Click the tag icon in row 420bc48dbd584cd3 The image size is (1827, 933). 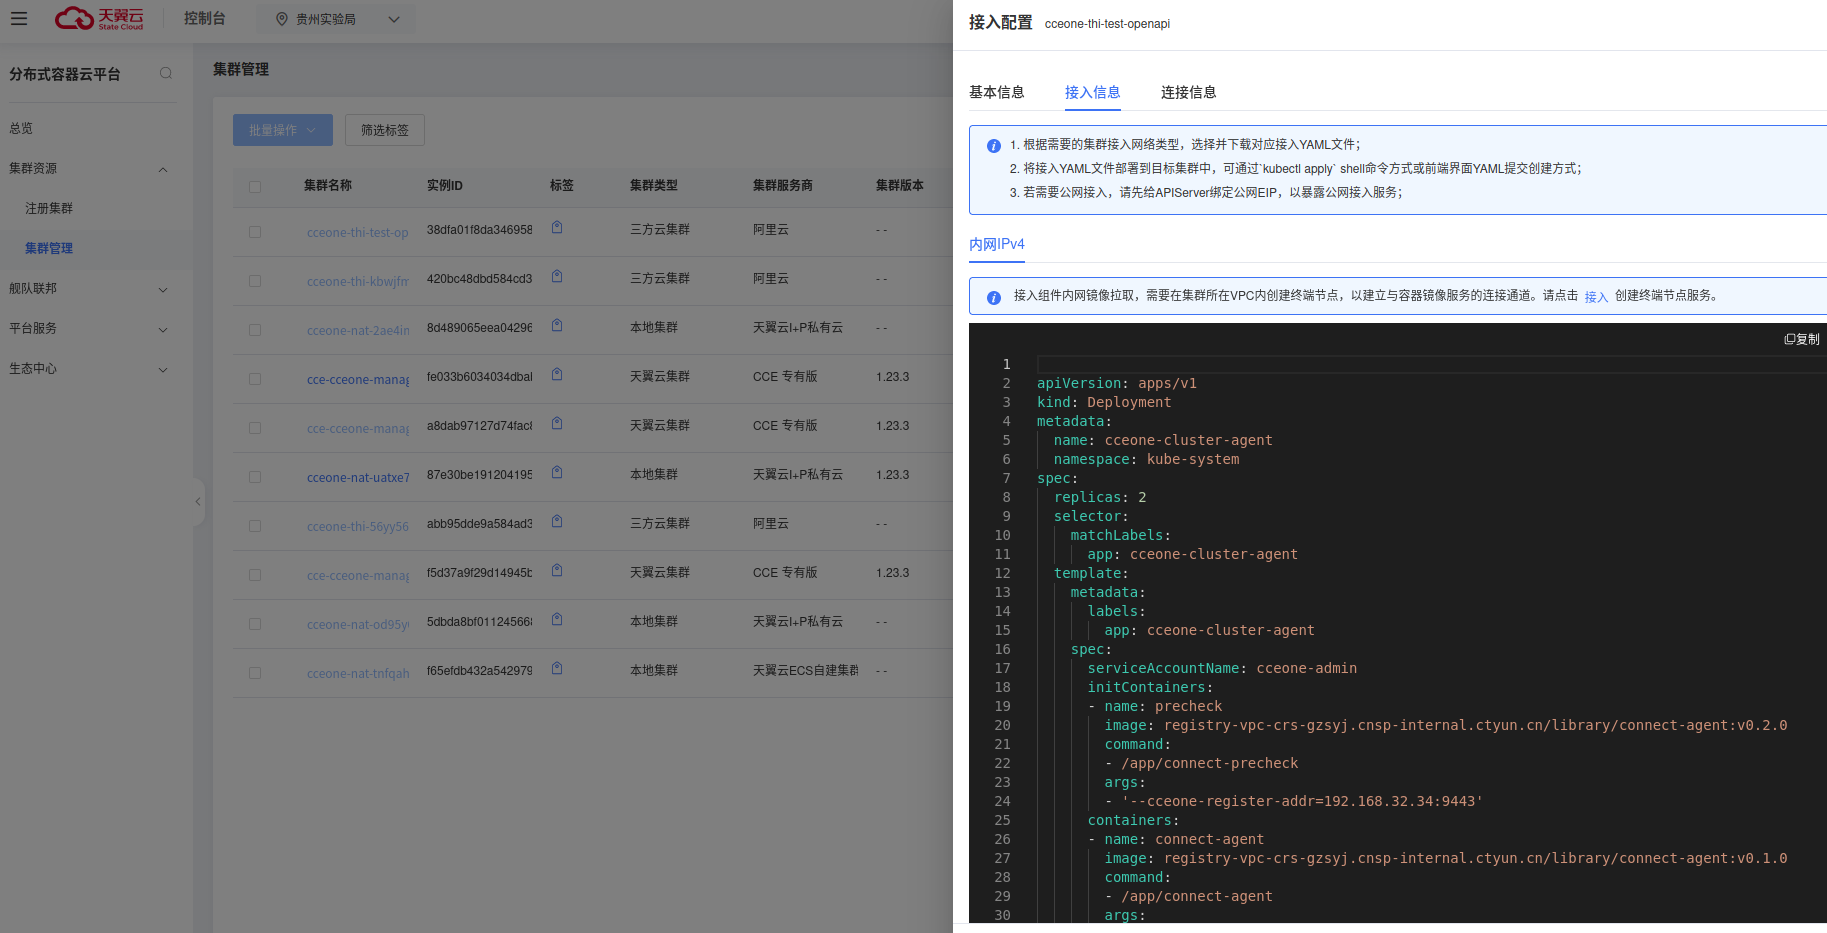point(557,277)
